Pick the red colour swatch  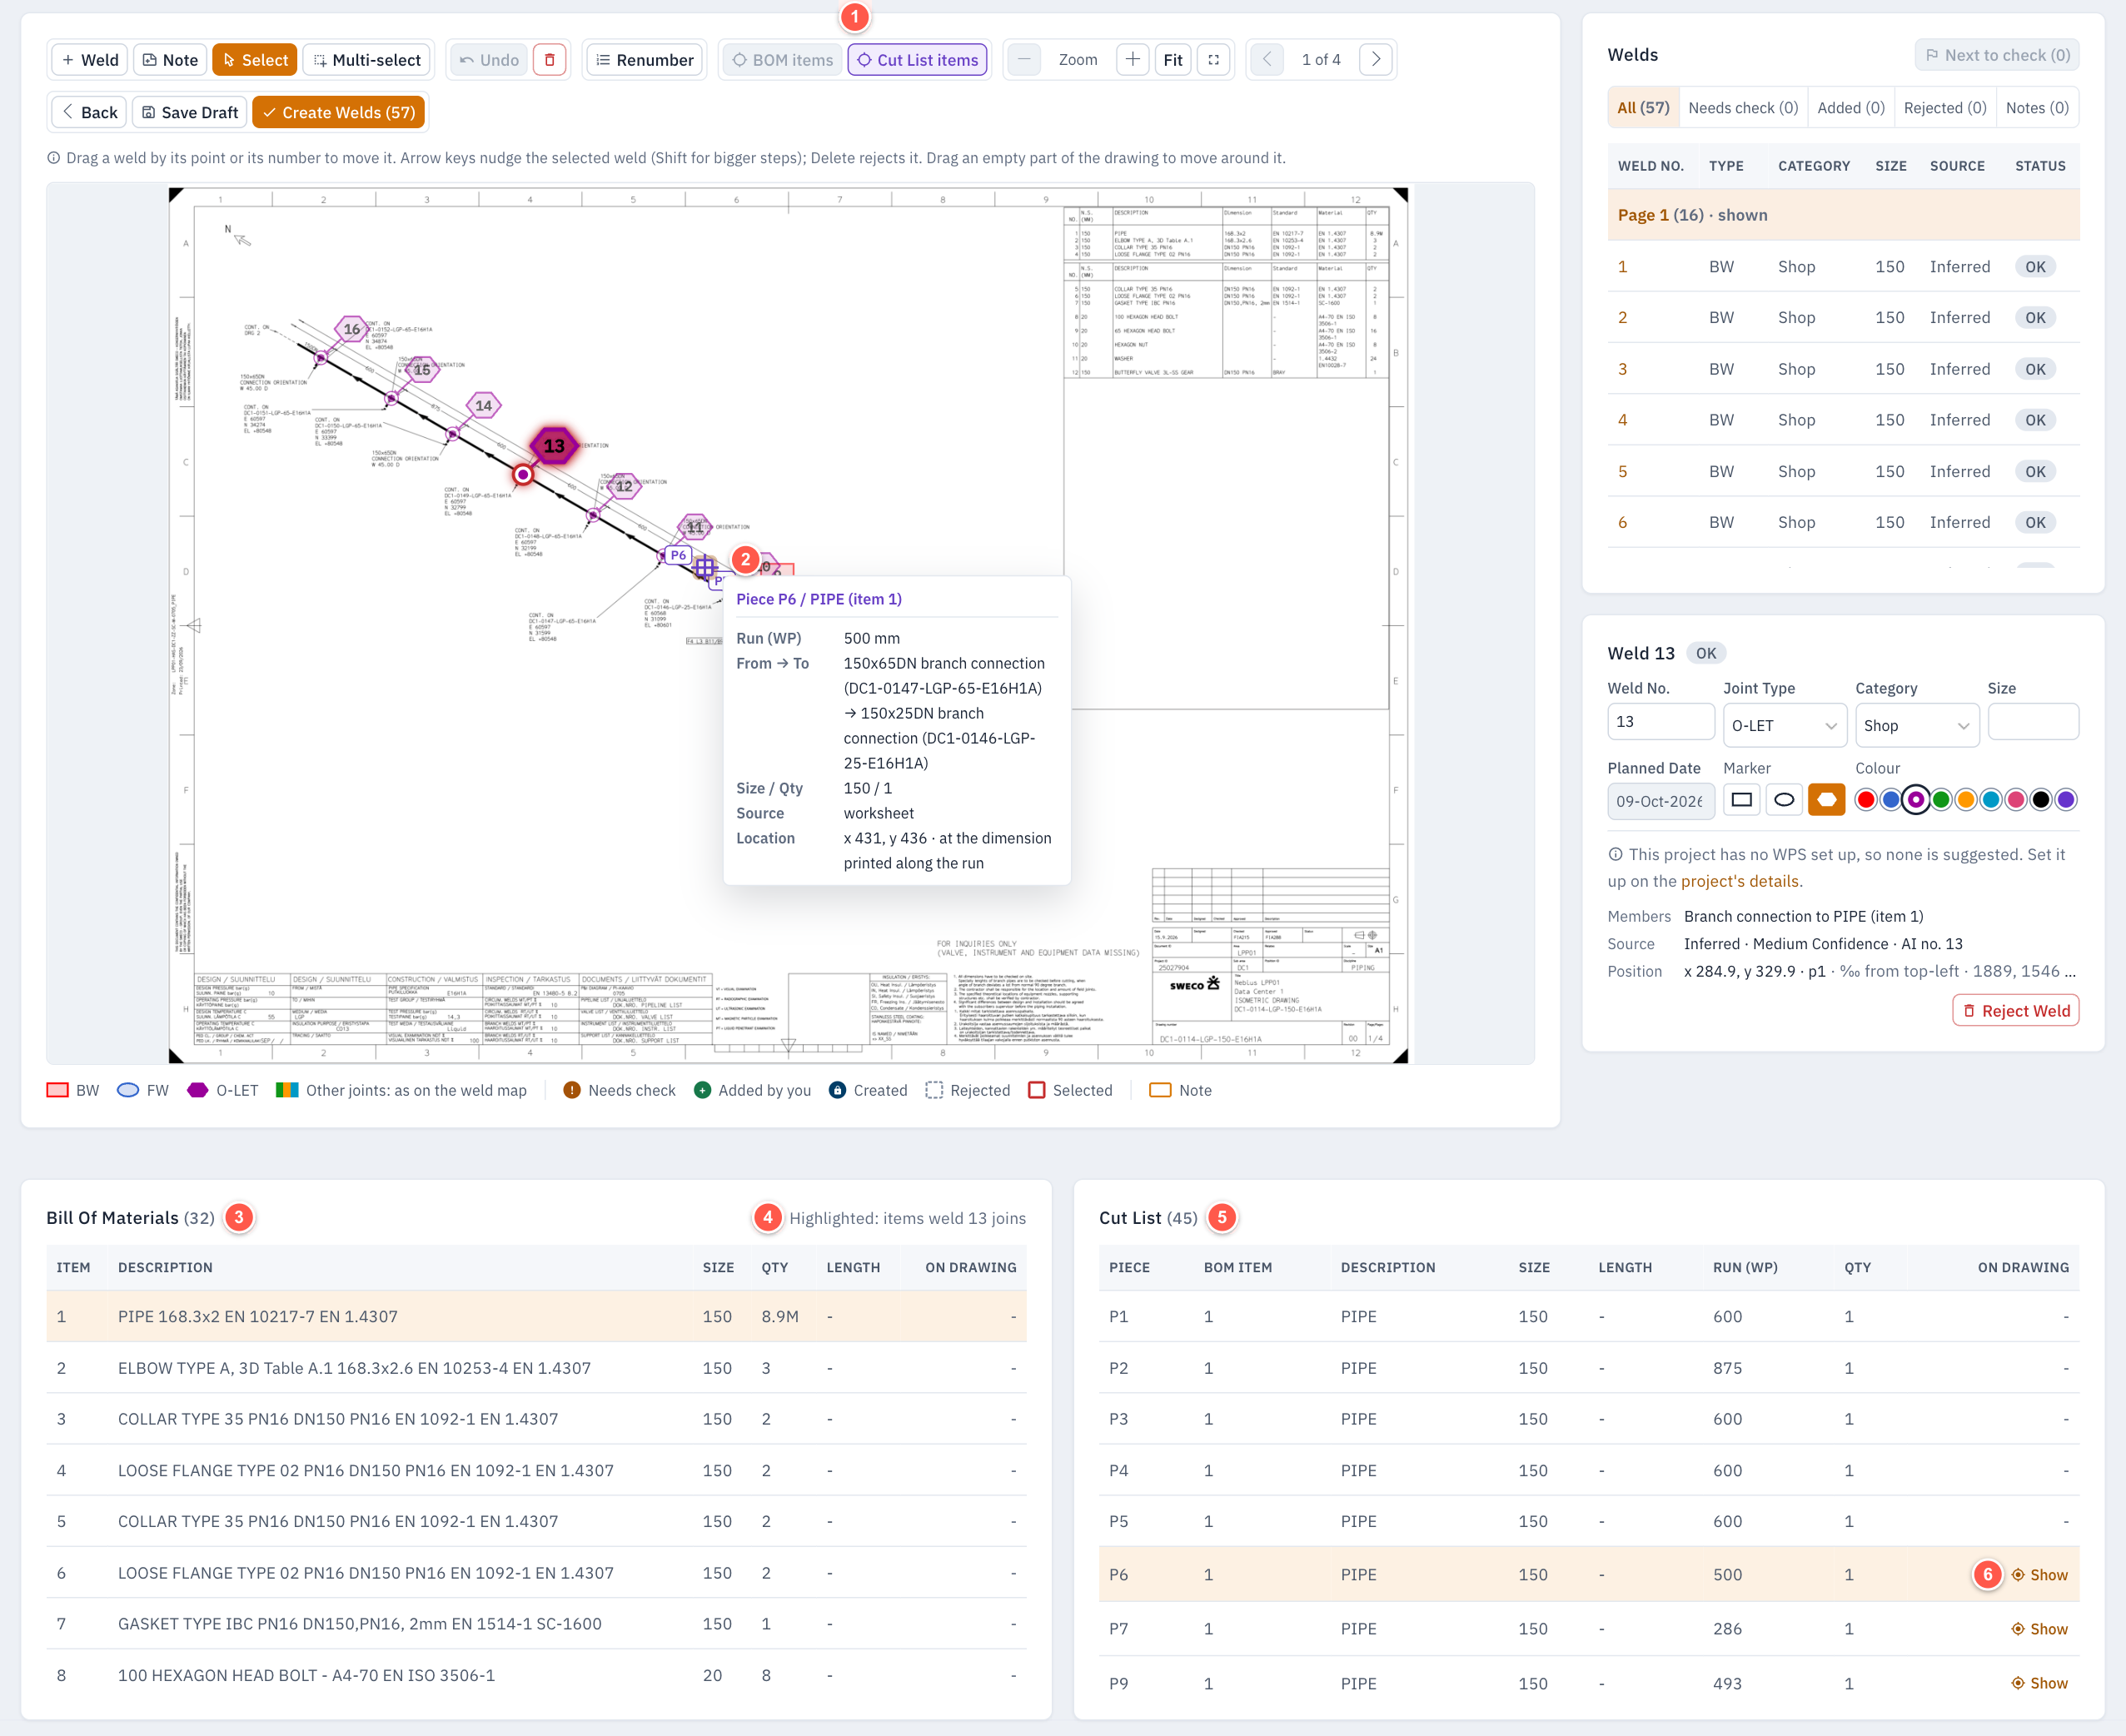(1866, 799)
